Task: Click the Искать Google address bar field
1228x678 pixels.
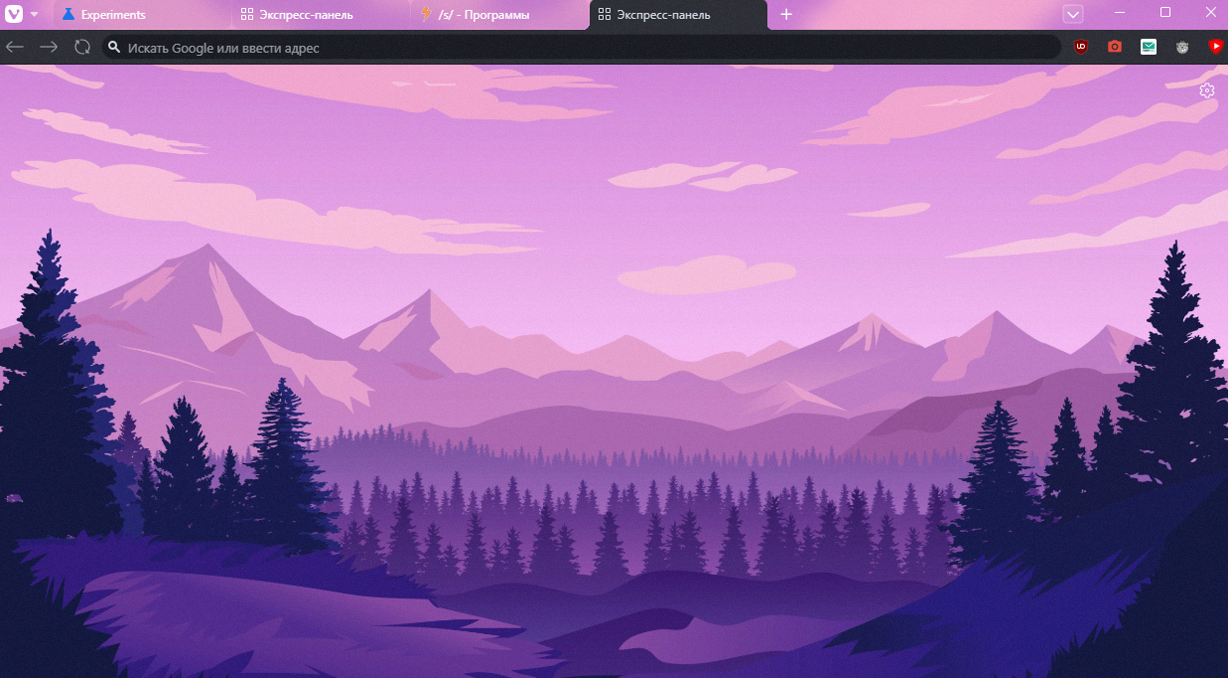Action: [400, 46]
